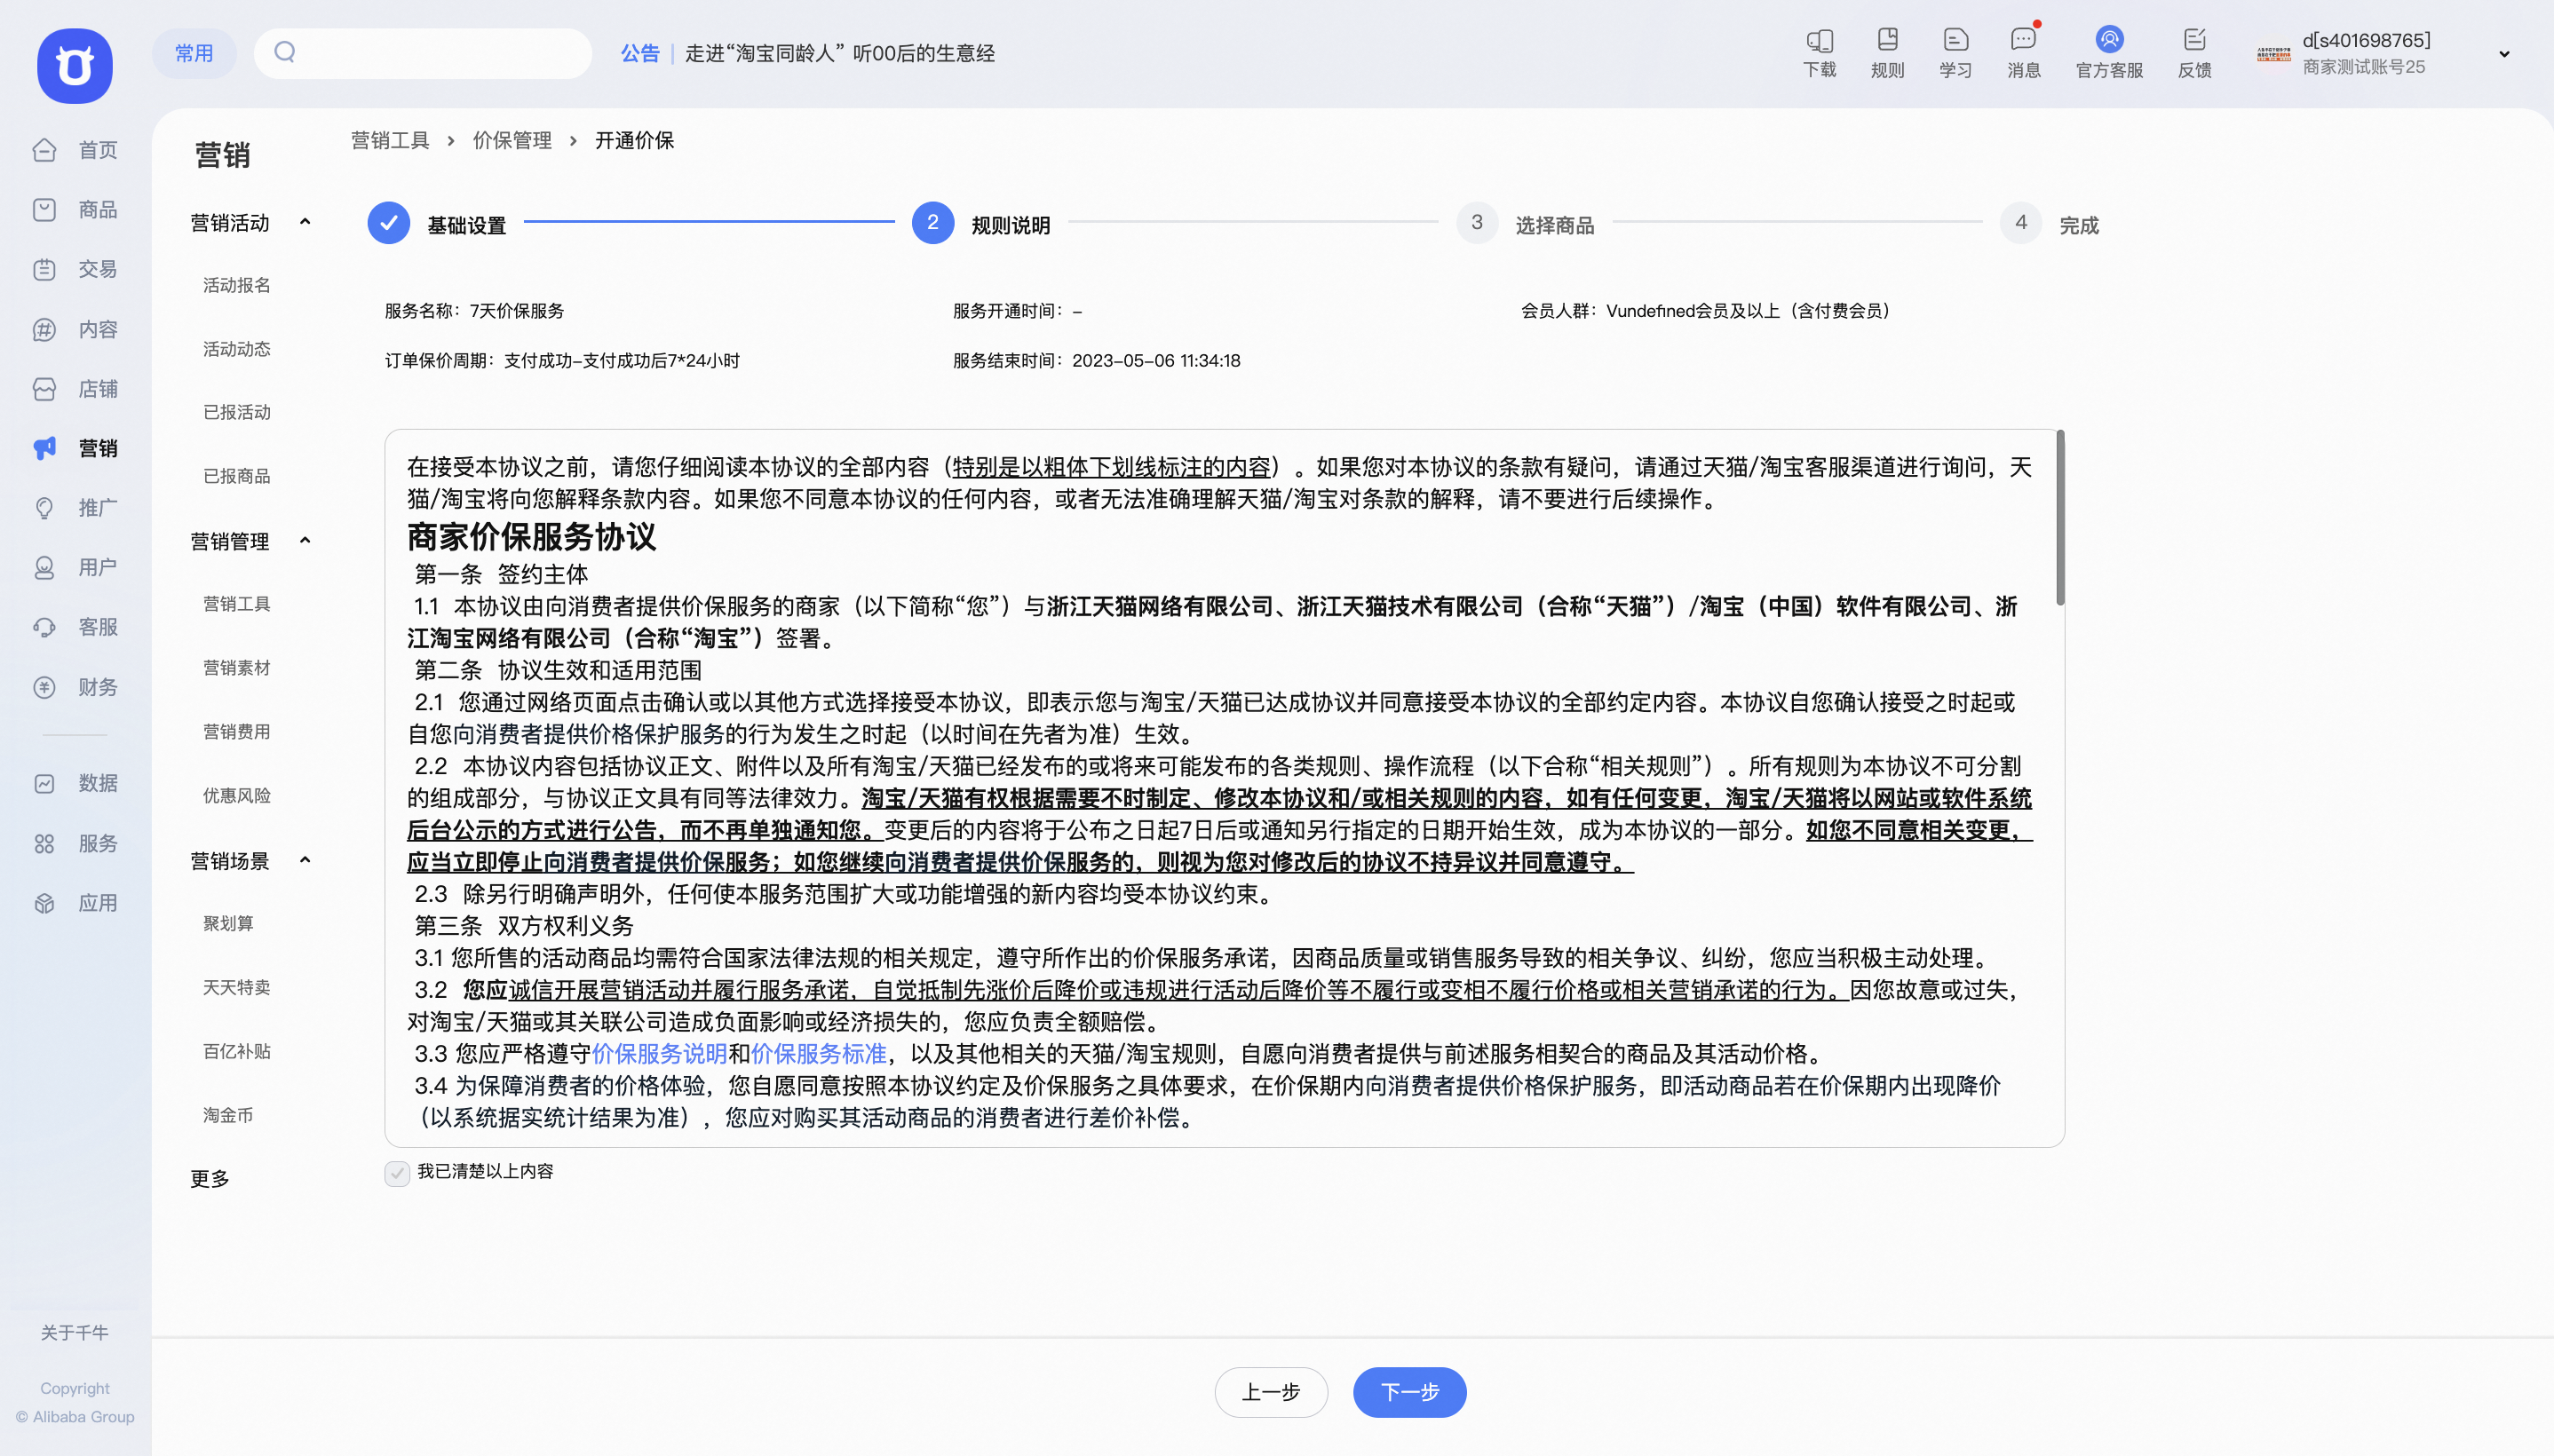The width and height of the screenshot is (2554, 1456).
Task: Click the 商家价保服务协议 heading
Action: (x=531, y=537)
